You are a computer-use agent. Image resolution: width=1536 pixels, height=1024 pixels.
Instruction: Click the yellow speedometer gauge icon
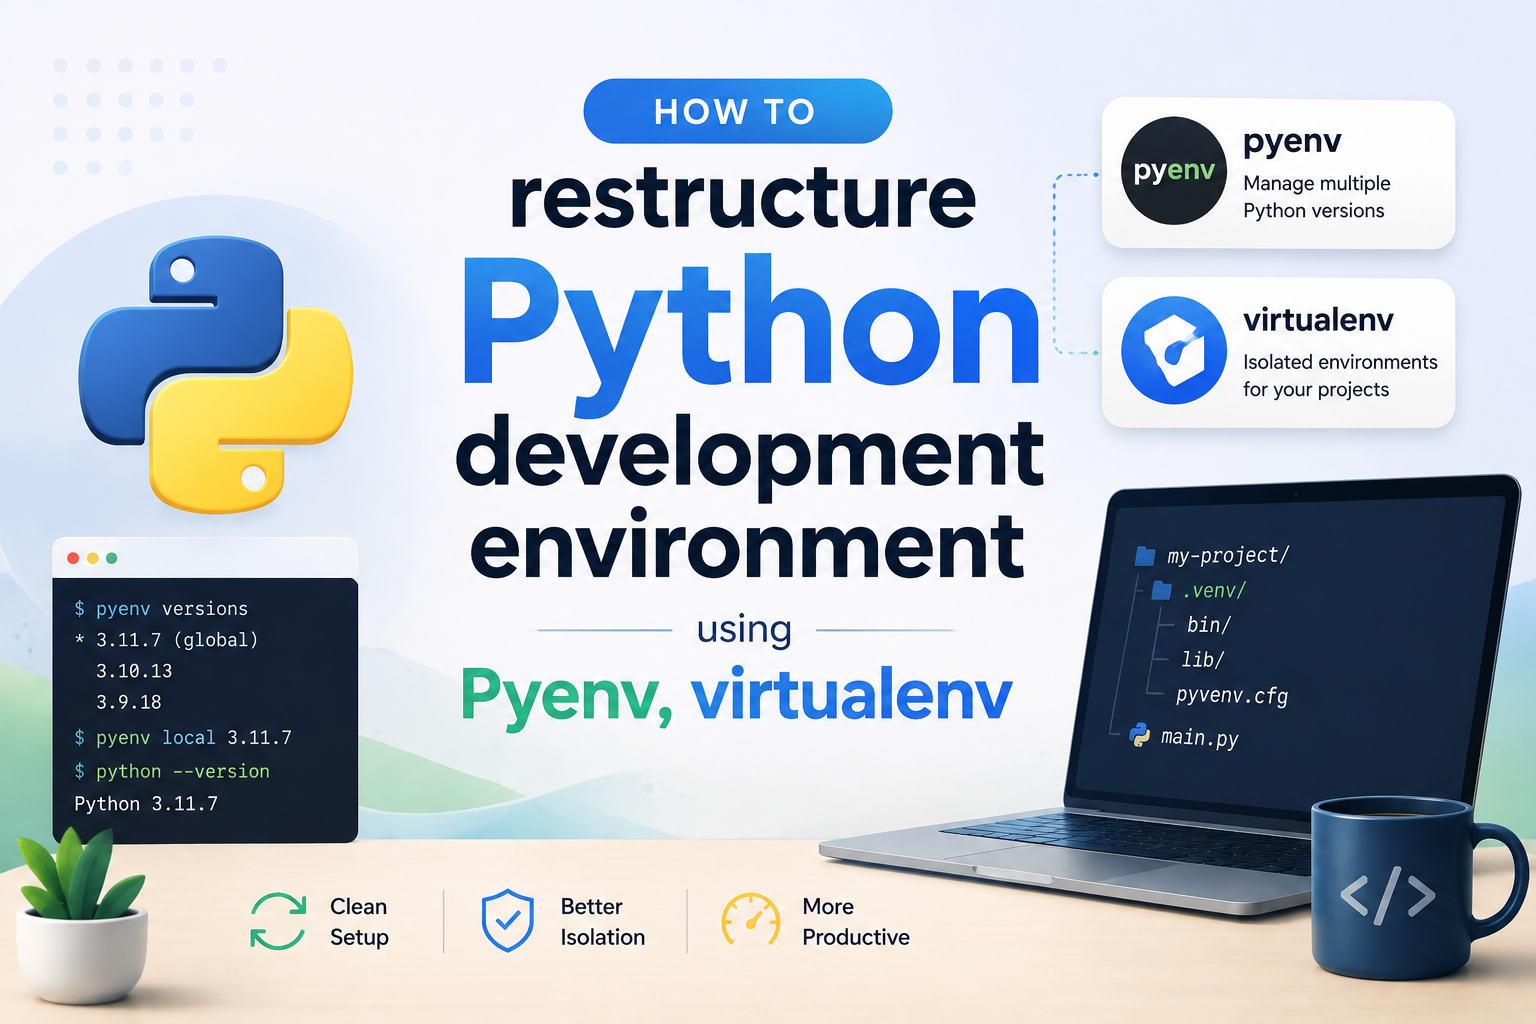750,920
